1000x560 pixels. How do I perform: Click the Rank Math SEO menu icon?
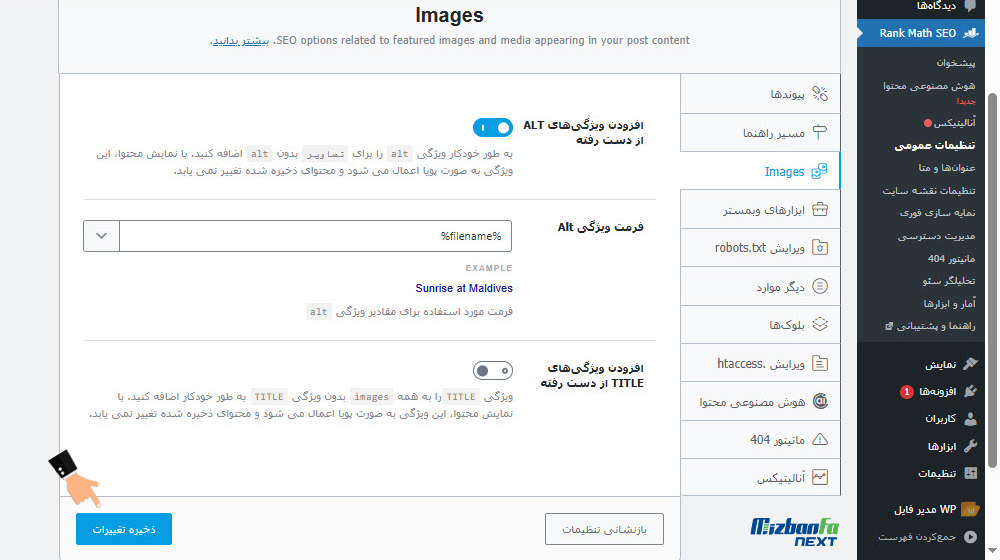click(971, 33)
